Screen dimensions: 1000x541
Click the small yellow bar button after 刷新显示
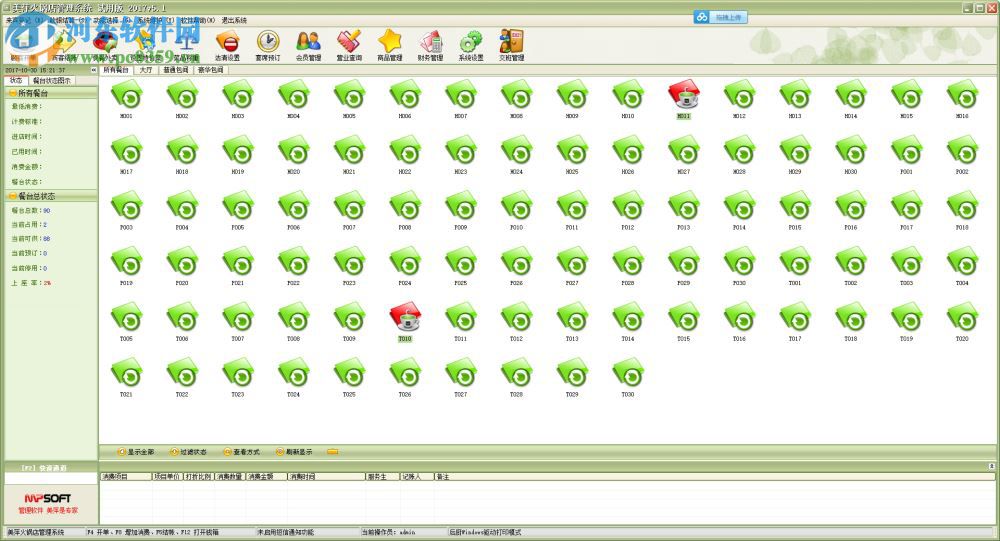332,452
